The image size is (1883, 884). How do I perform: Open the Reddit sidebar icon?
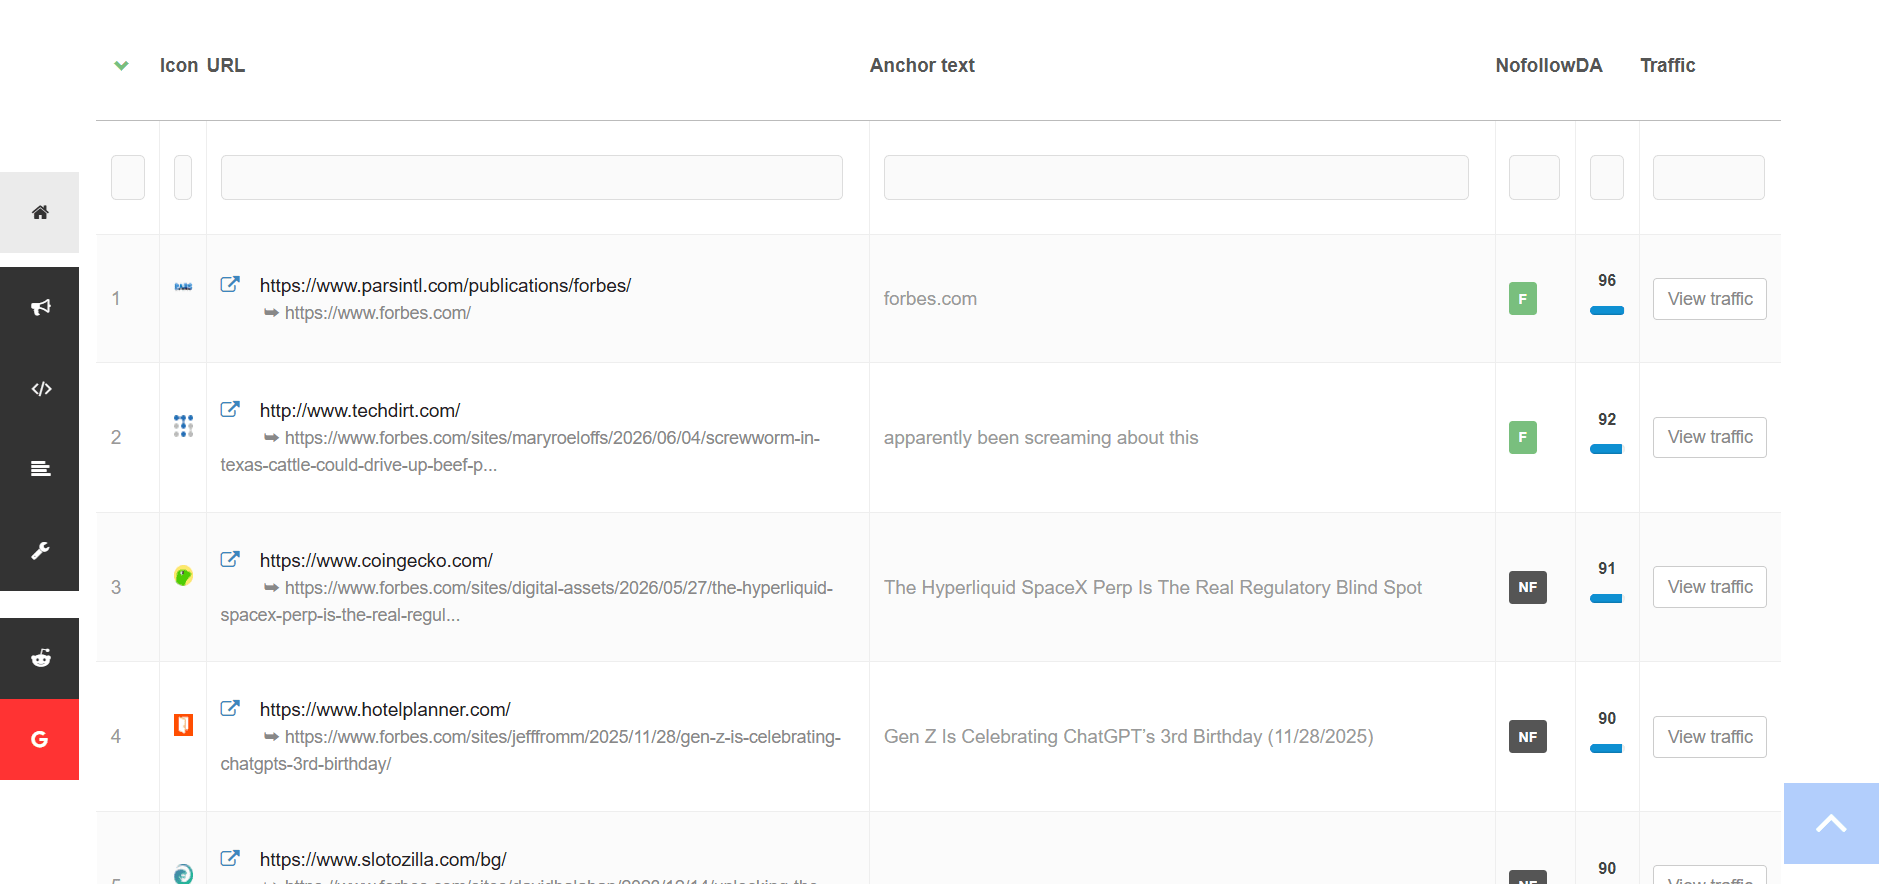coord(40,658)
